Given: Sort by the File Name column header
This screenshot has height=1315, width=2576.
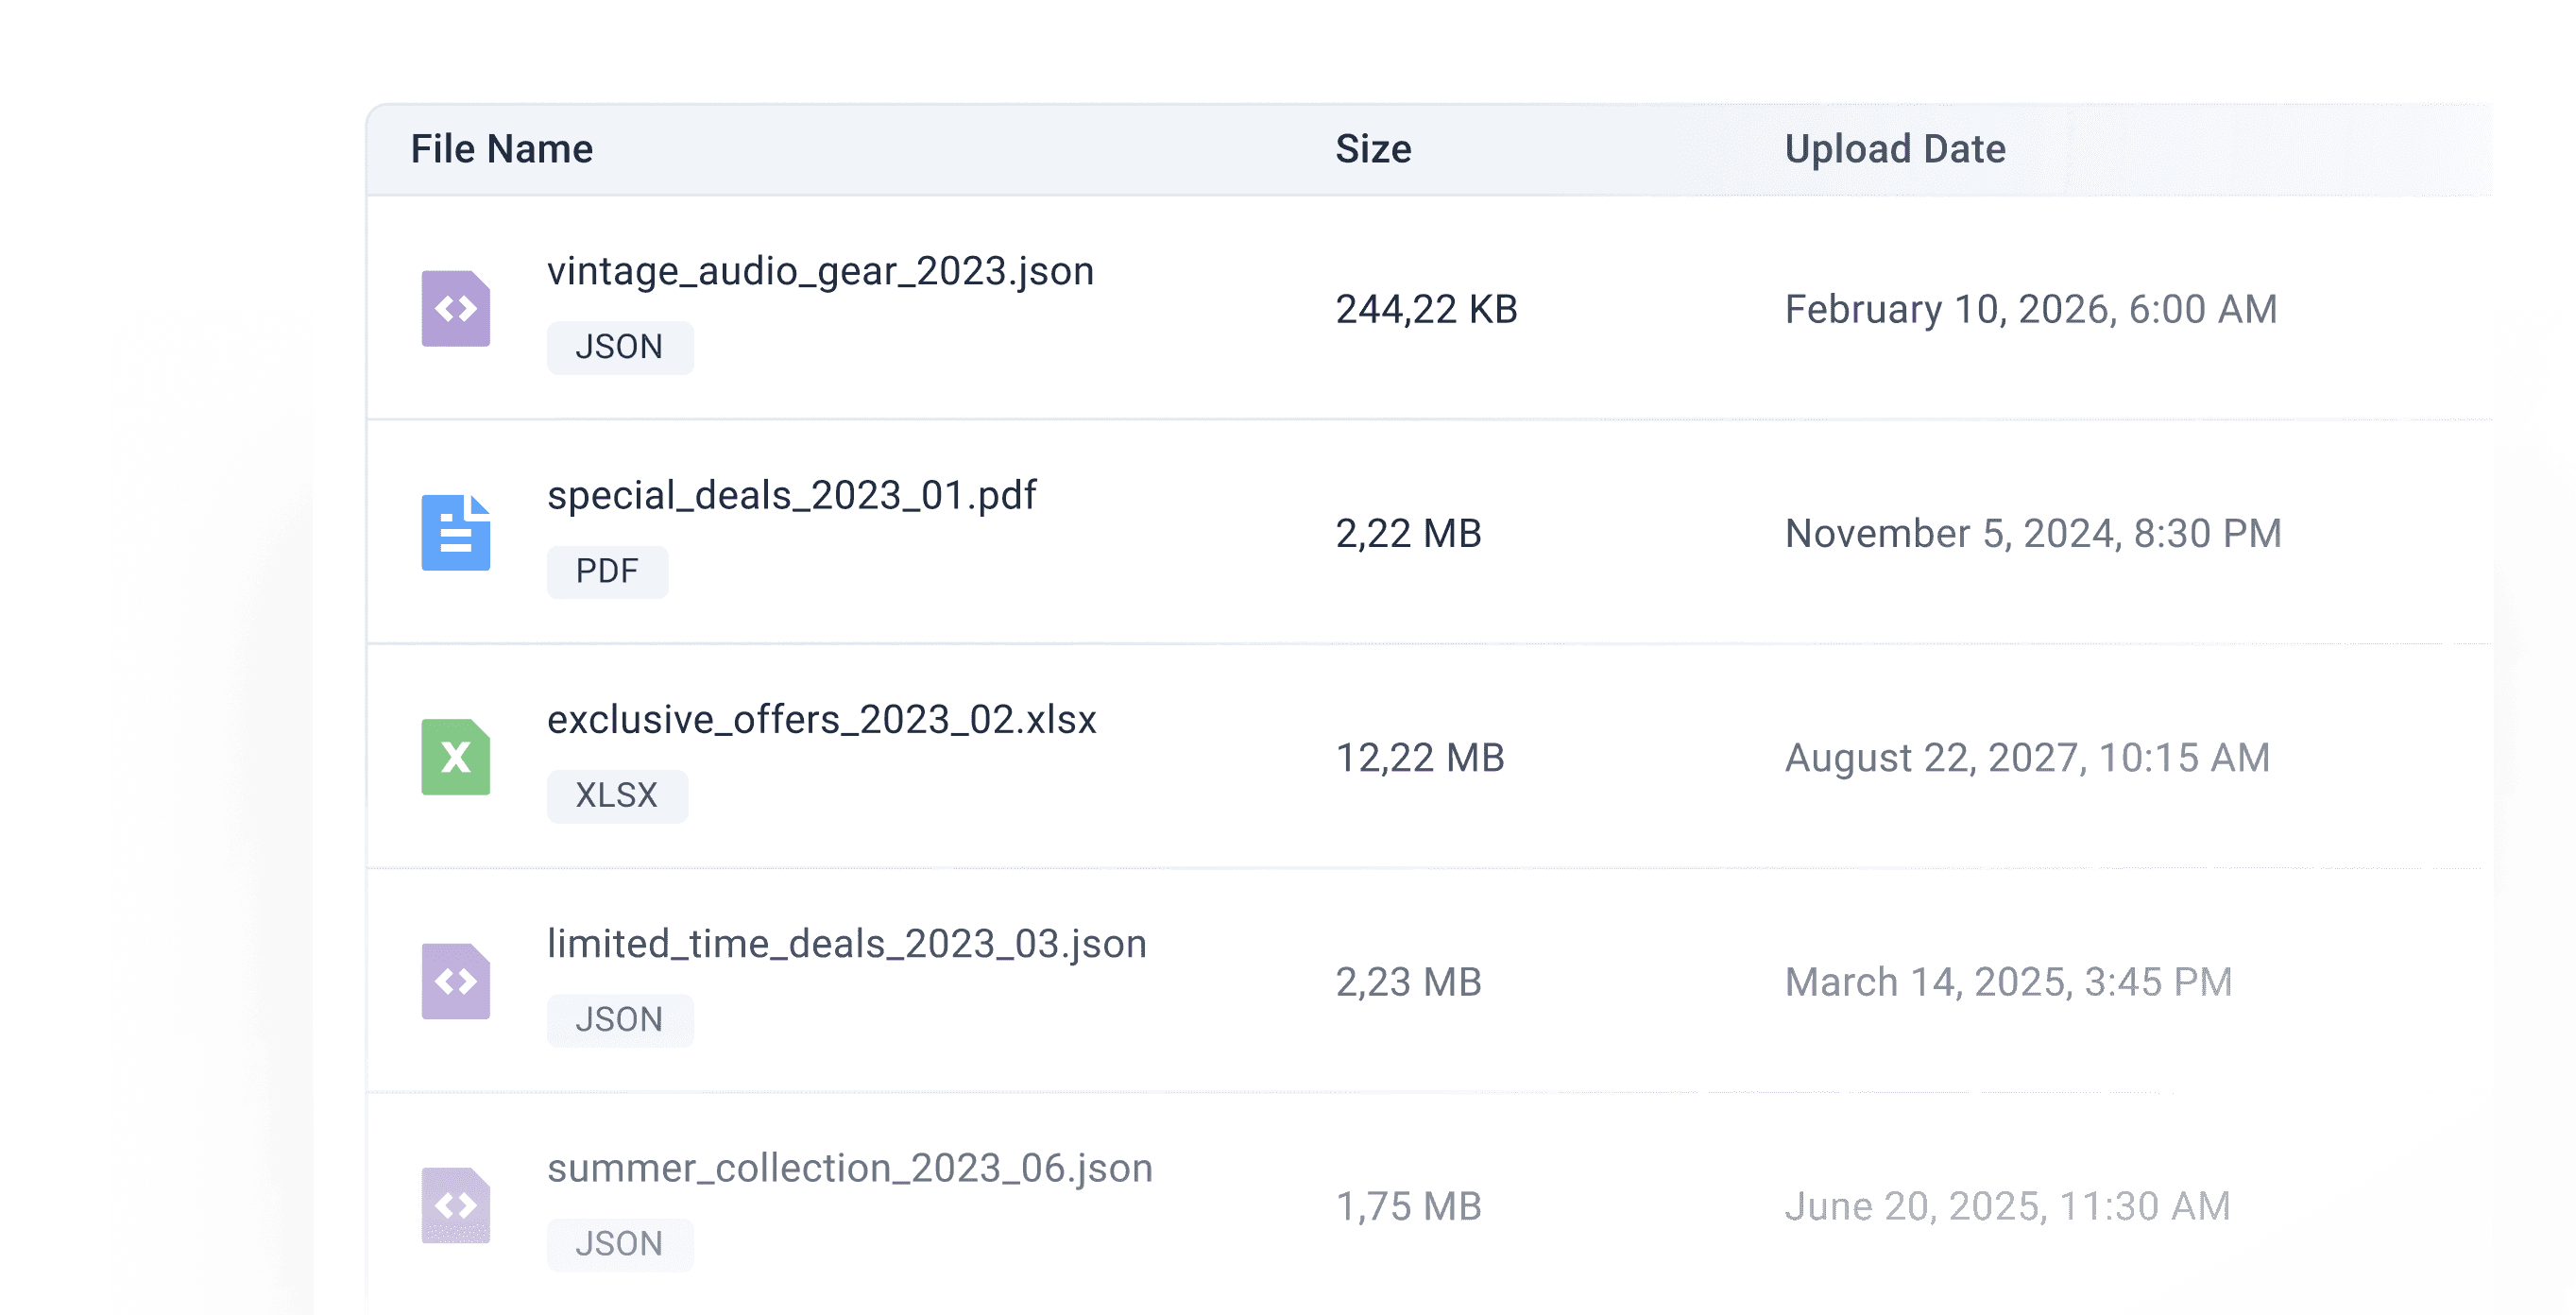Looking at the screenshot, I should [501, 149].
